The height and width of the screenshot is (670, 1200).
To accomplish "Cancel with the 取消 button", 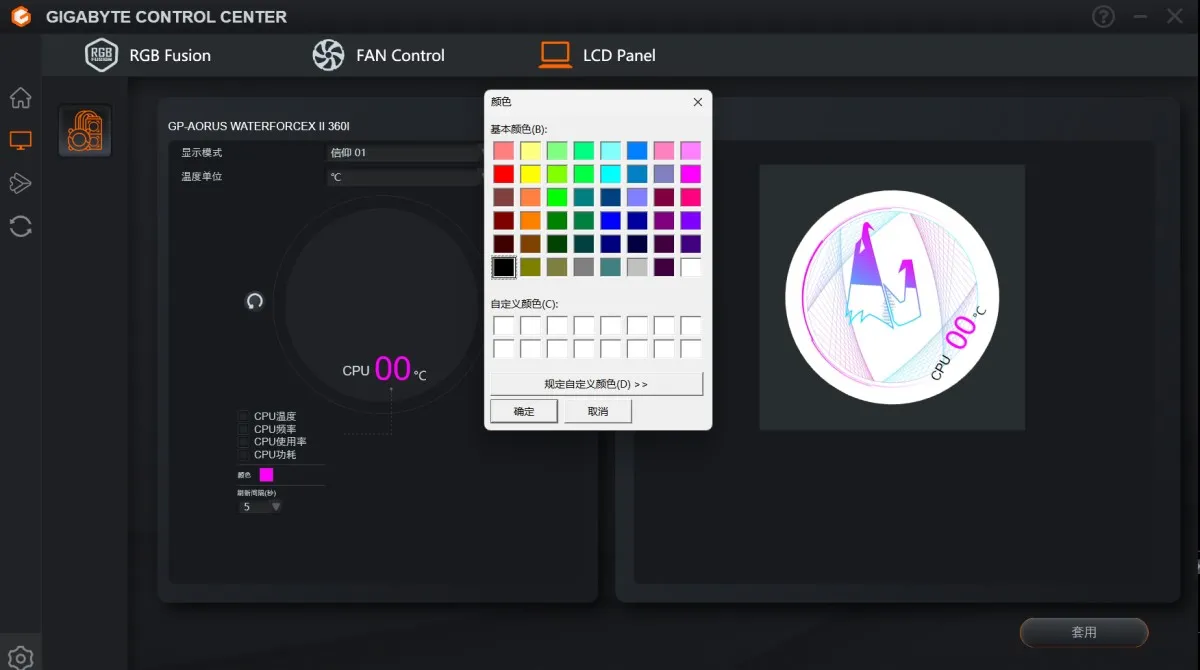I will point(598,411).
